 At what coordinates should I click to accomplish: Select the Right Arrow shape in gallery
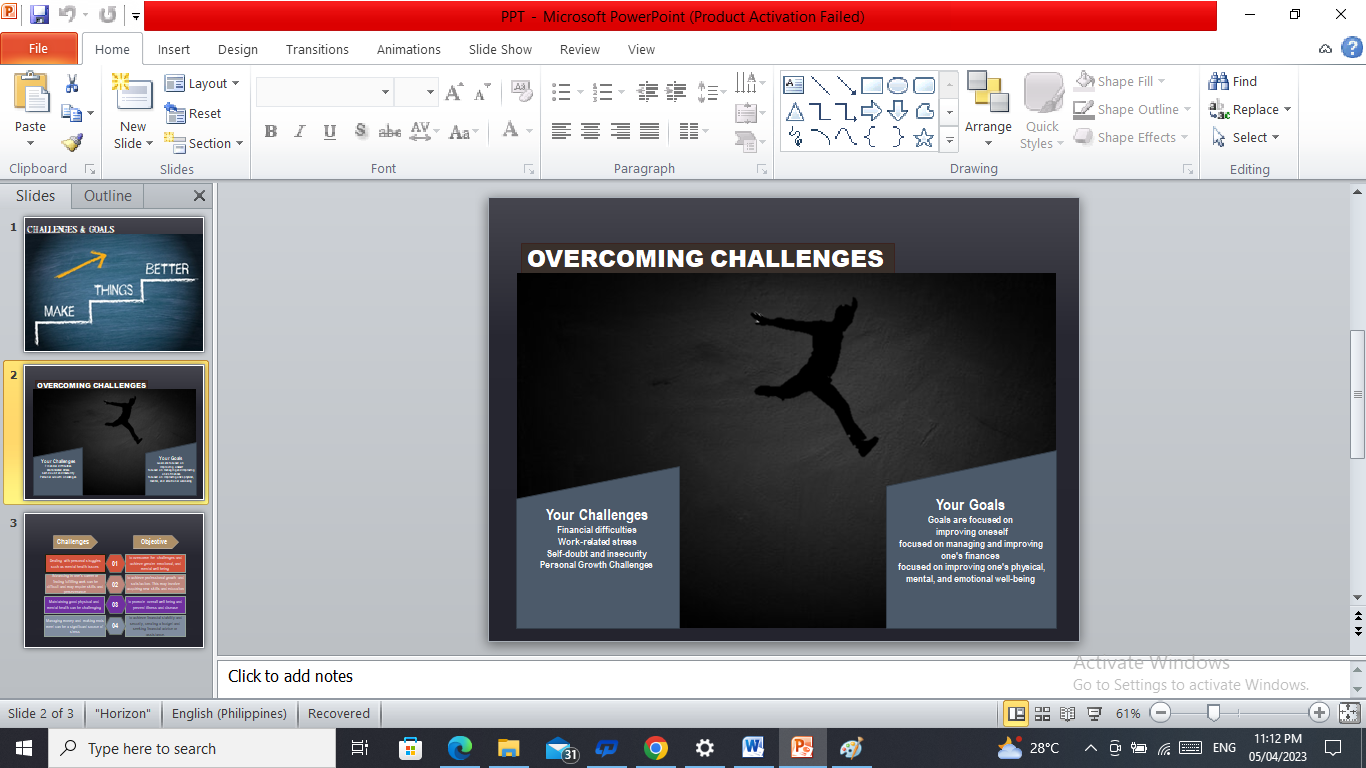point(872,111)
